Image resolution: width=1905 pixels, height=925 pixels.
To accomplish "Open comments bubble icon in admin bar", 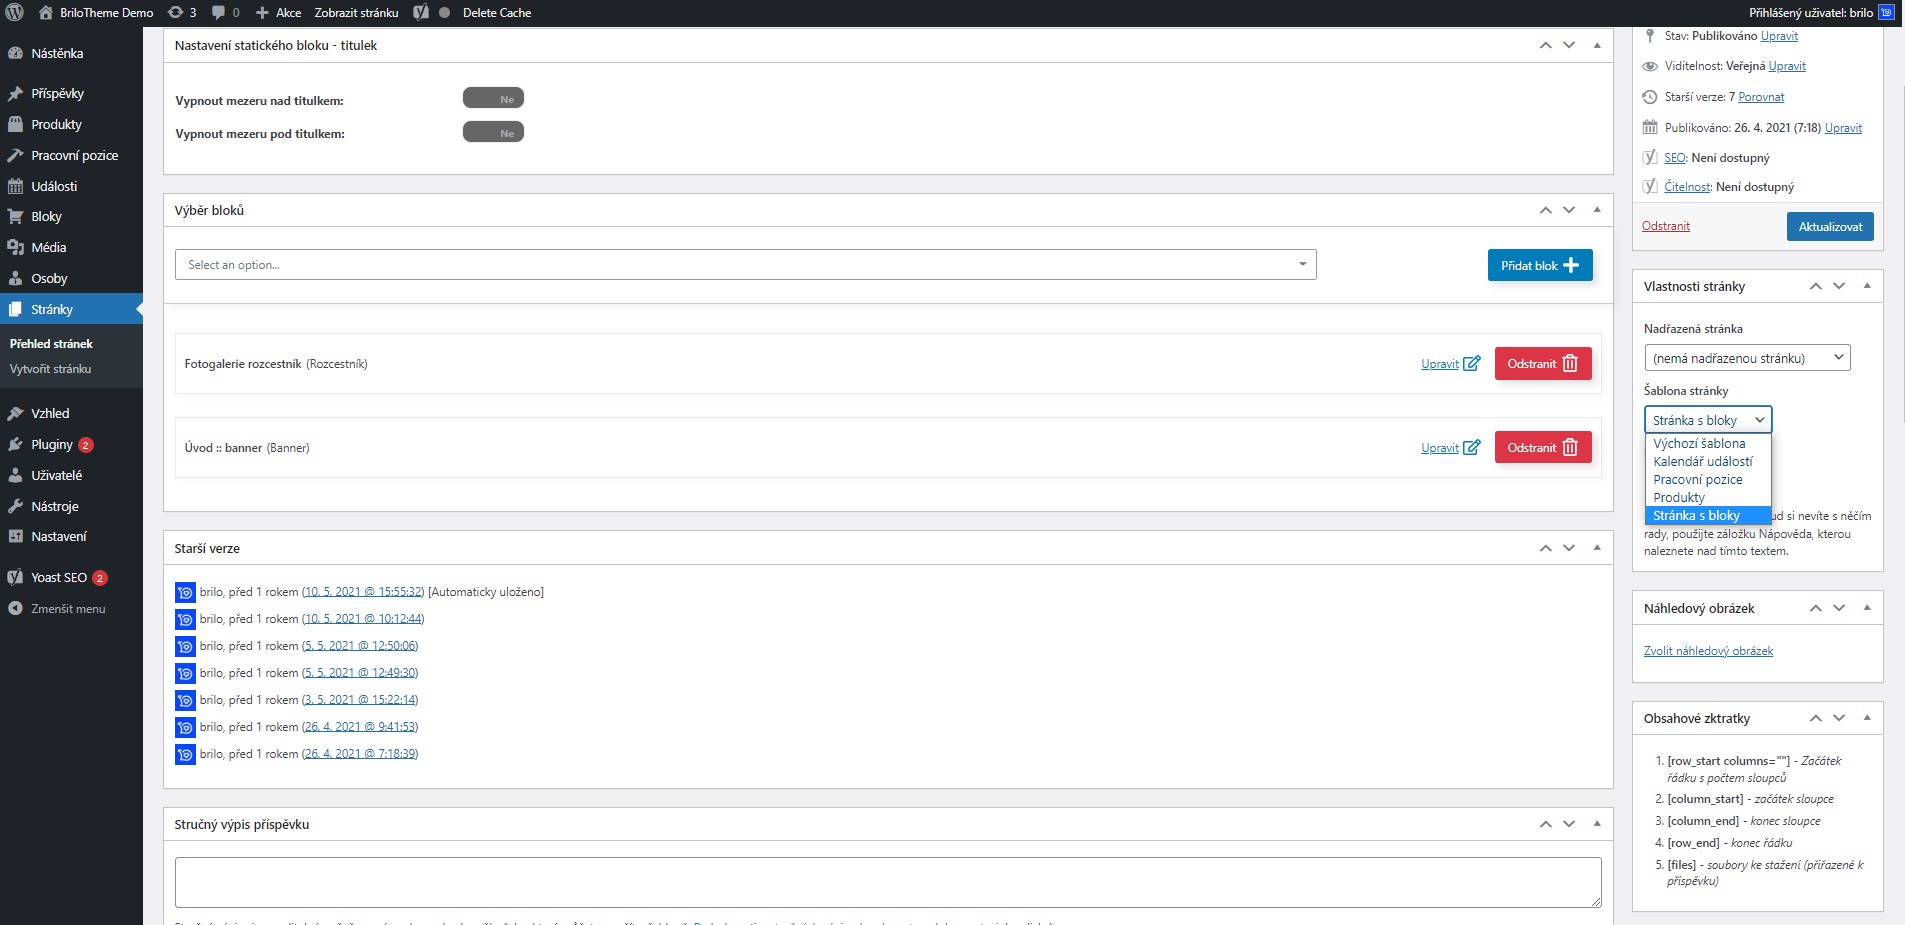I will [219, 13].
